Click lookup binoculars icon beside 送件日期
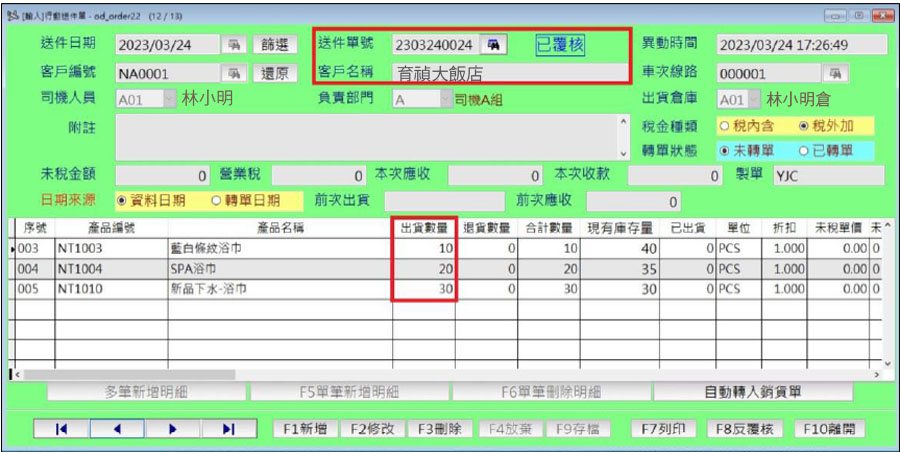The height and width of the screenshot is (452, 900). [234, 45]
